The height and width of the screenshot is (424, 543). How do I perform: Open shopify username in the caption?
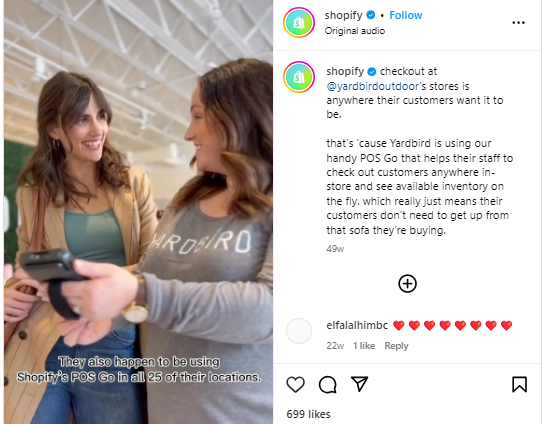tap(345, 71)
